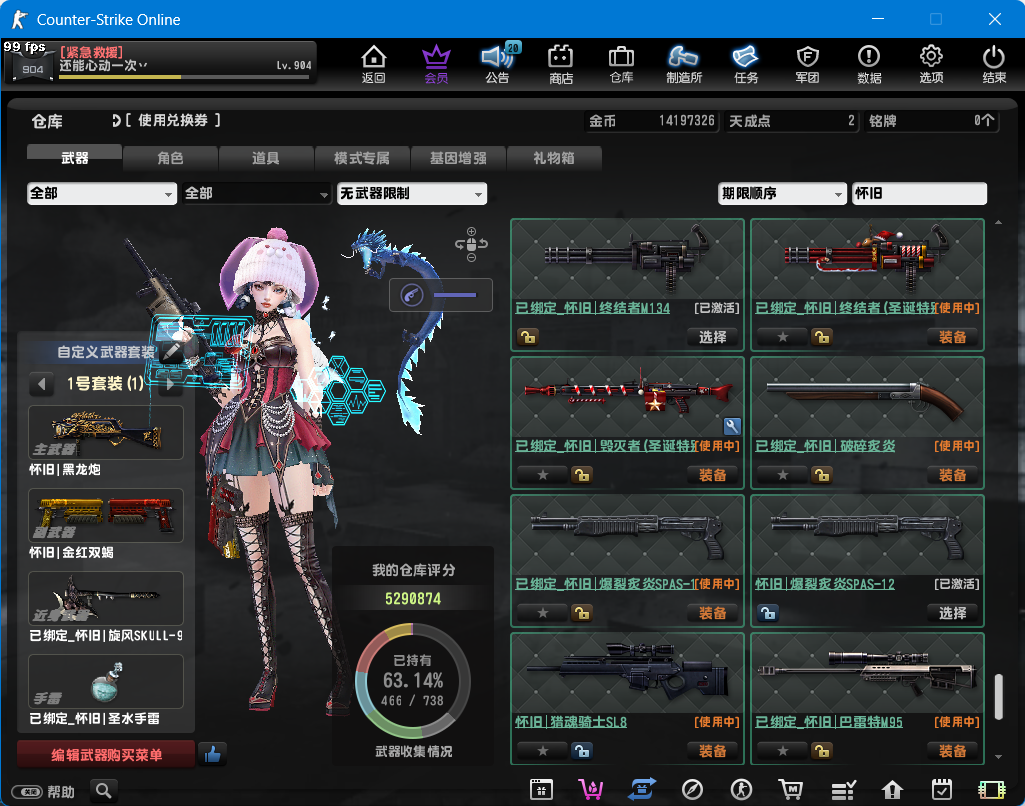The width and height of the screenshot is (1025, 806).
Task: Click the compass icon in bottom bar
Action: coord(692,790)
